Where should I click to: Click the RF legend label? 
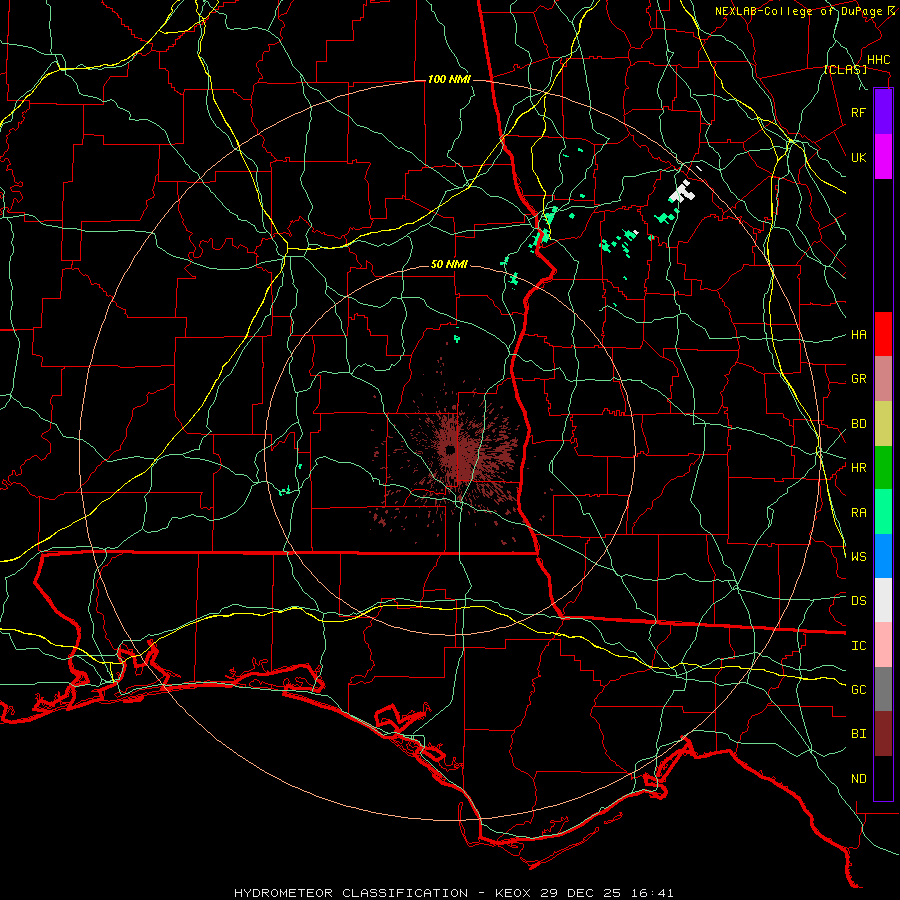(858, 112)
